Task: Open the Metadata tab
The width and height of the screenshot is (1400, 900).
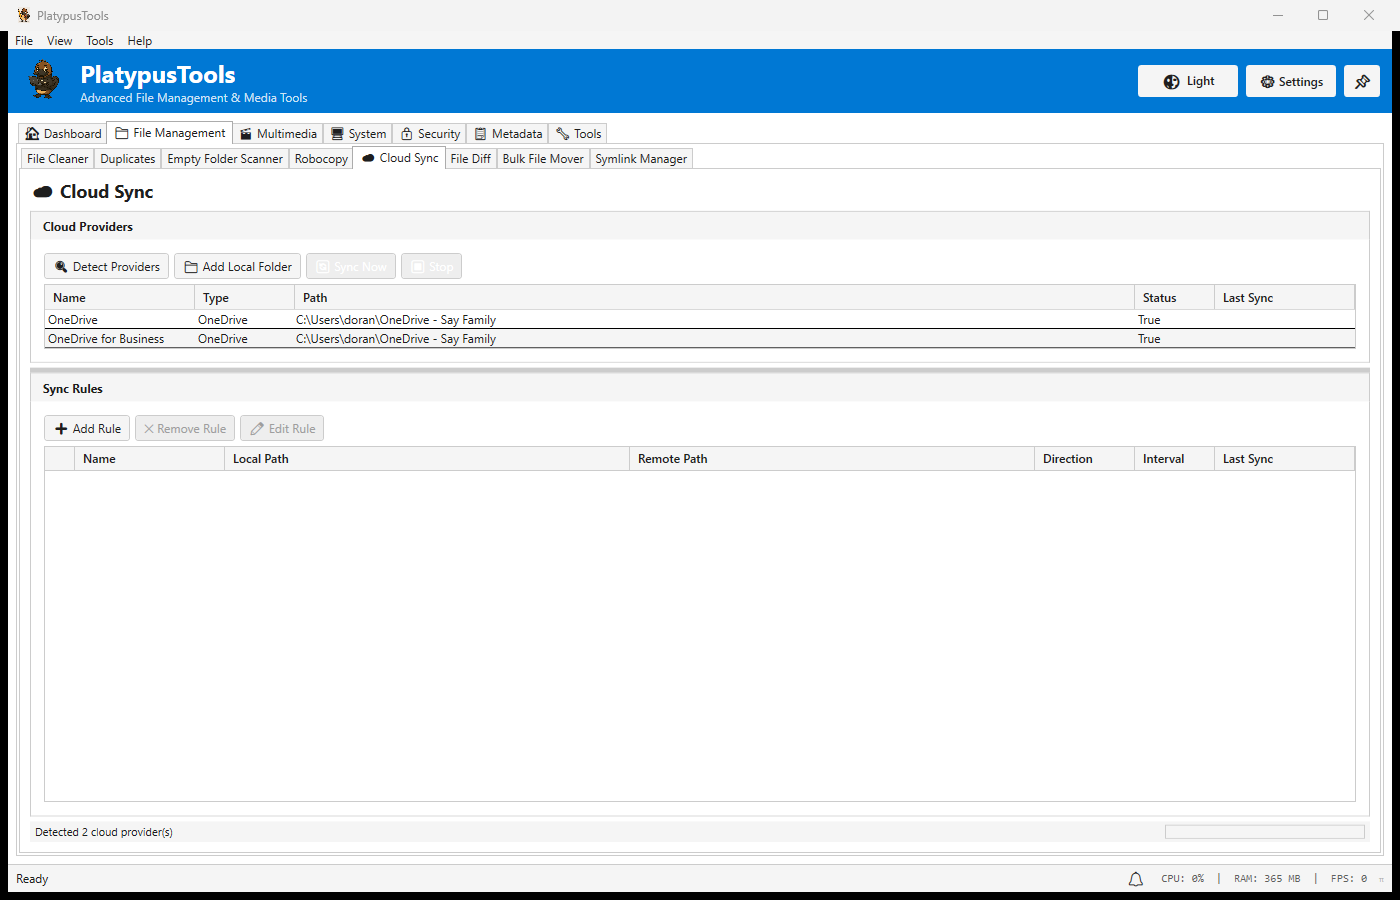Action: (508, 134)
